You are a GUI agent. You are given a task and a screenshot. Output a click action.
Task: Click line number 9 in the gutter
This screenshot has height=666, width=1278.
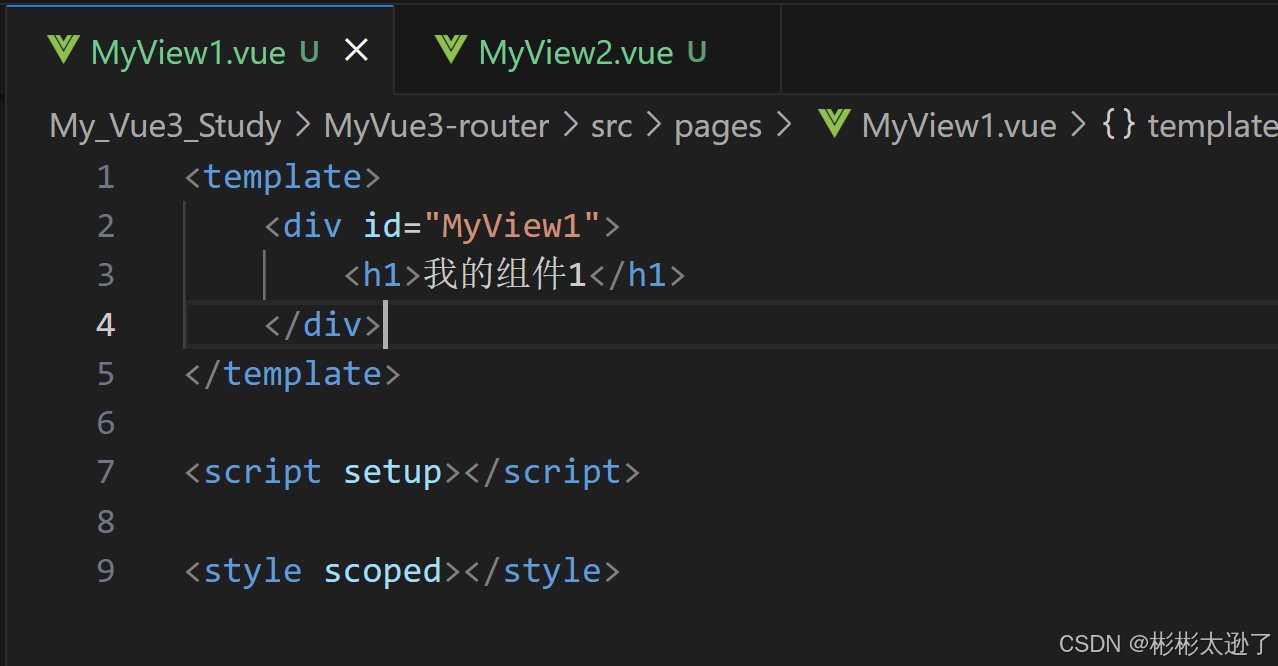pos(105,571)
